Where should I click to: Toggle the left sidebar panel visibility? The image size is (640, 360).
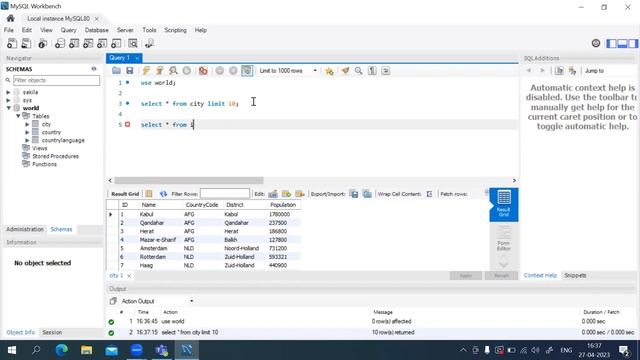(611, 43)
